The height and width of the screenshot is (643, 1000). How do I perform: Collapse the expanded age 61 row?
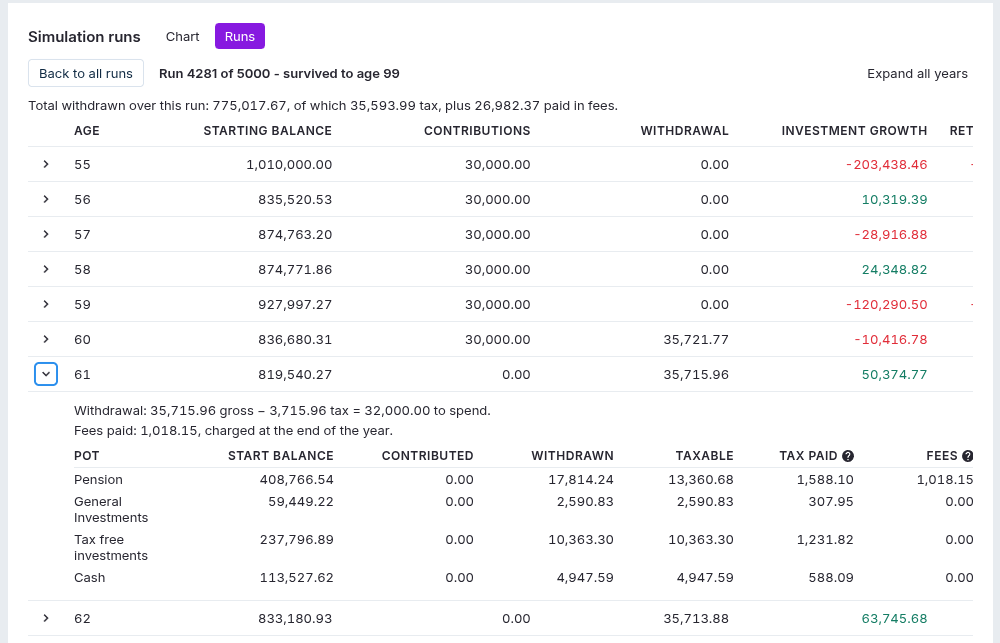[x=46, y=374]
